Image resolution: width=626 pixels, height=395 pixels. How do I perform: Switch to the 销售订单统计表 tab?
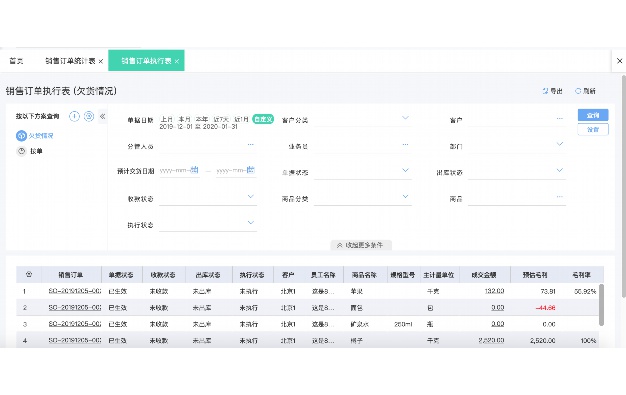coord(70,61)
